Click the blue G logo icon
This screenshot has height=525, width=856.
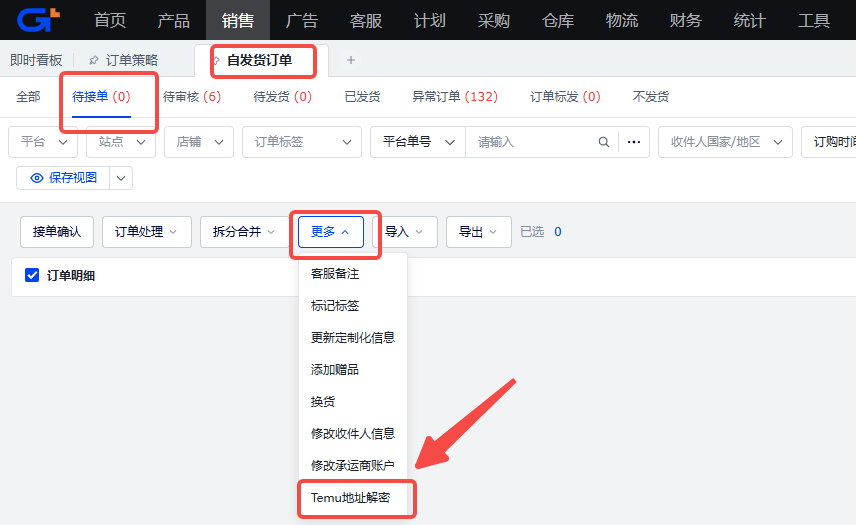pos(38,20)
